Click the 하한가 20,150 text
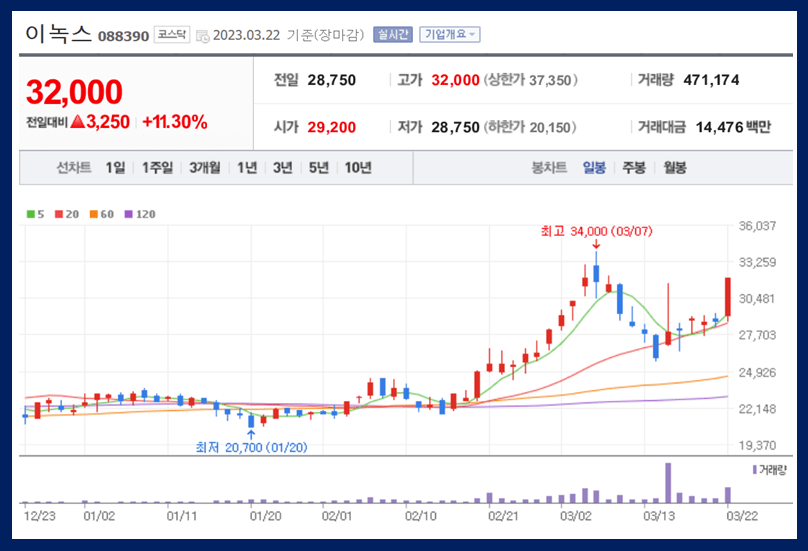The width and height of the screenshot is (808, 551). point(530,127)
